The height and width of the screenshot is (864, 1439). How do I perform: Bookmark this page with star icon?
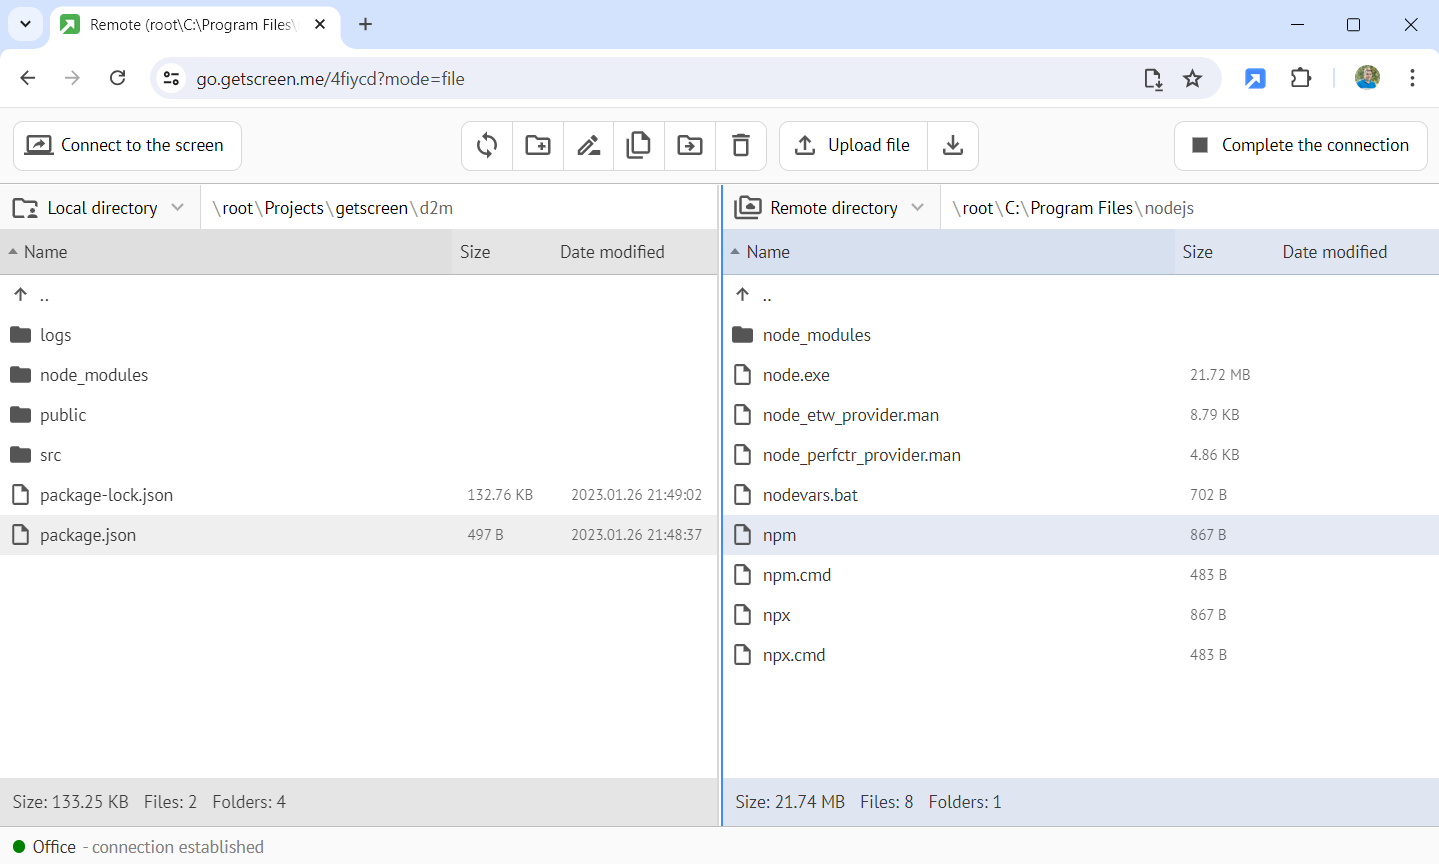1192,79
